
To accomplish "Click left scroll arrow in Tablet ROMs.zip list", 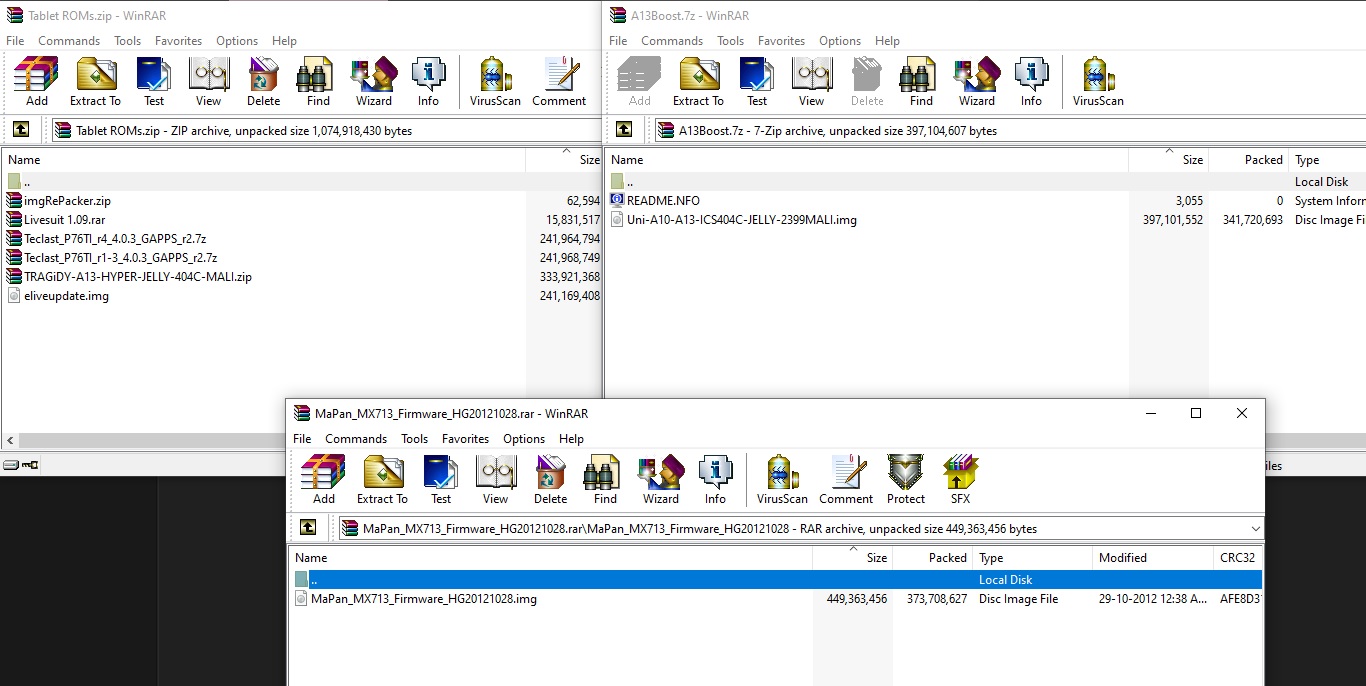I will [10, 441].
